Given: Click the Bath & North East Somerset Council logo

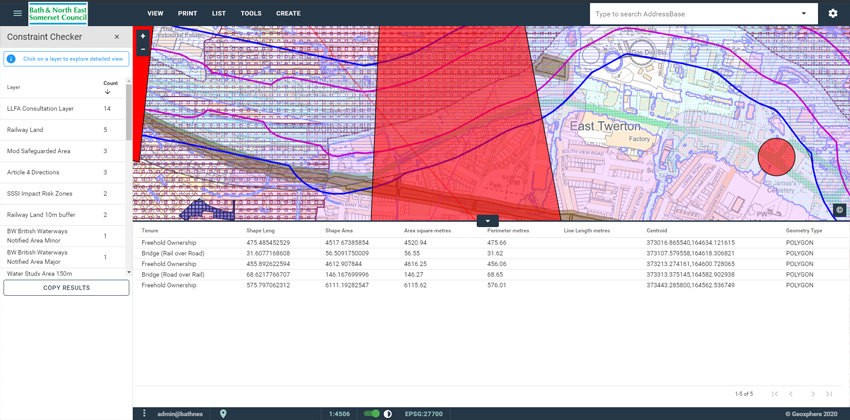Looking at the screenshot, I should pos(58,13).
